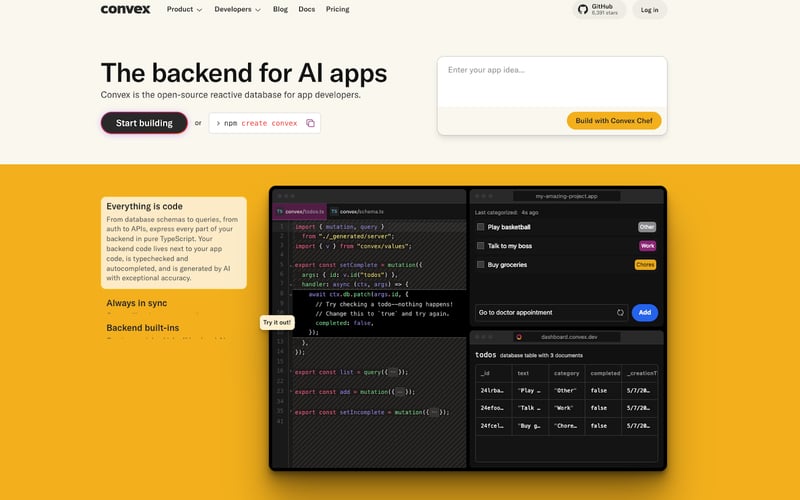Open the Docs page
Image resolution: width=800 pixels, height=500 pixels.
click(x=307, y=9)
